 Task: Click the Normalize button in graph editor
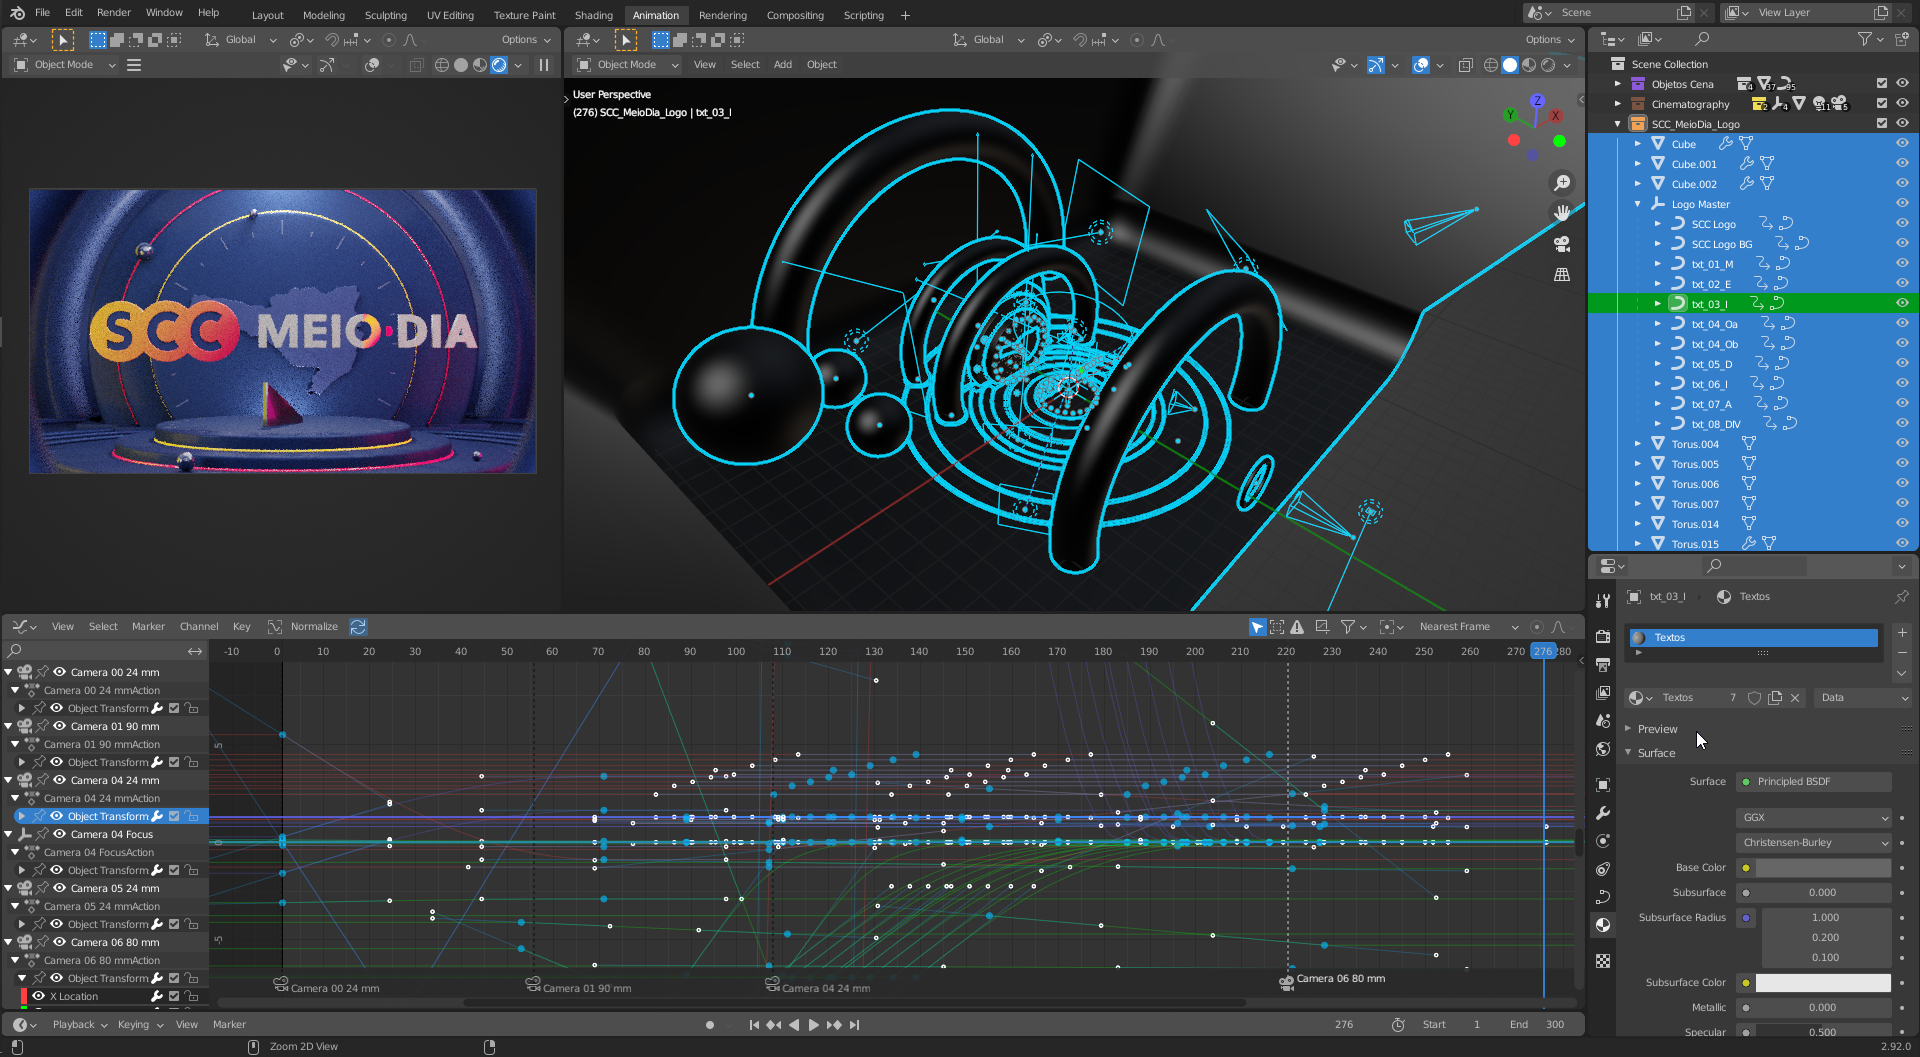coord(314,627)
